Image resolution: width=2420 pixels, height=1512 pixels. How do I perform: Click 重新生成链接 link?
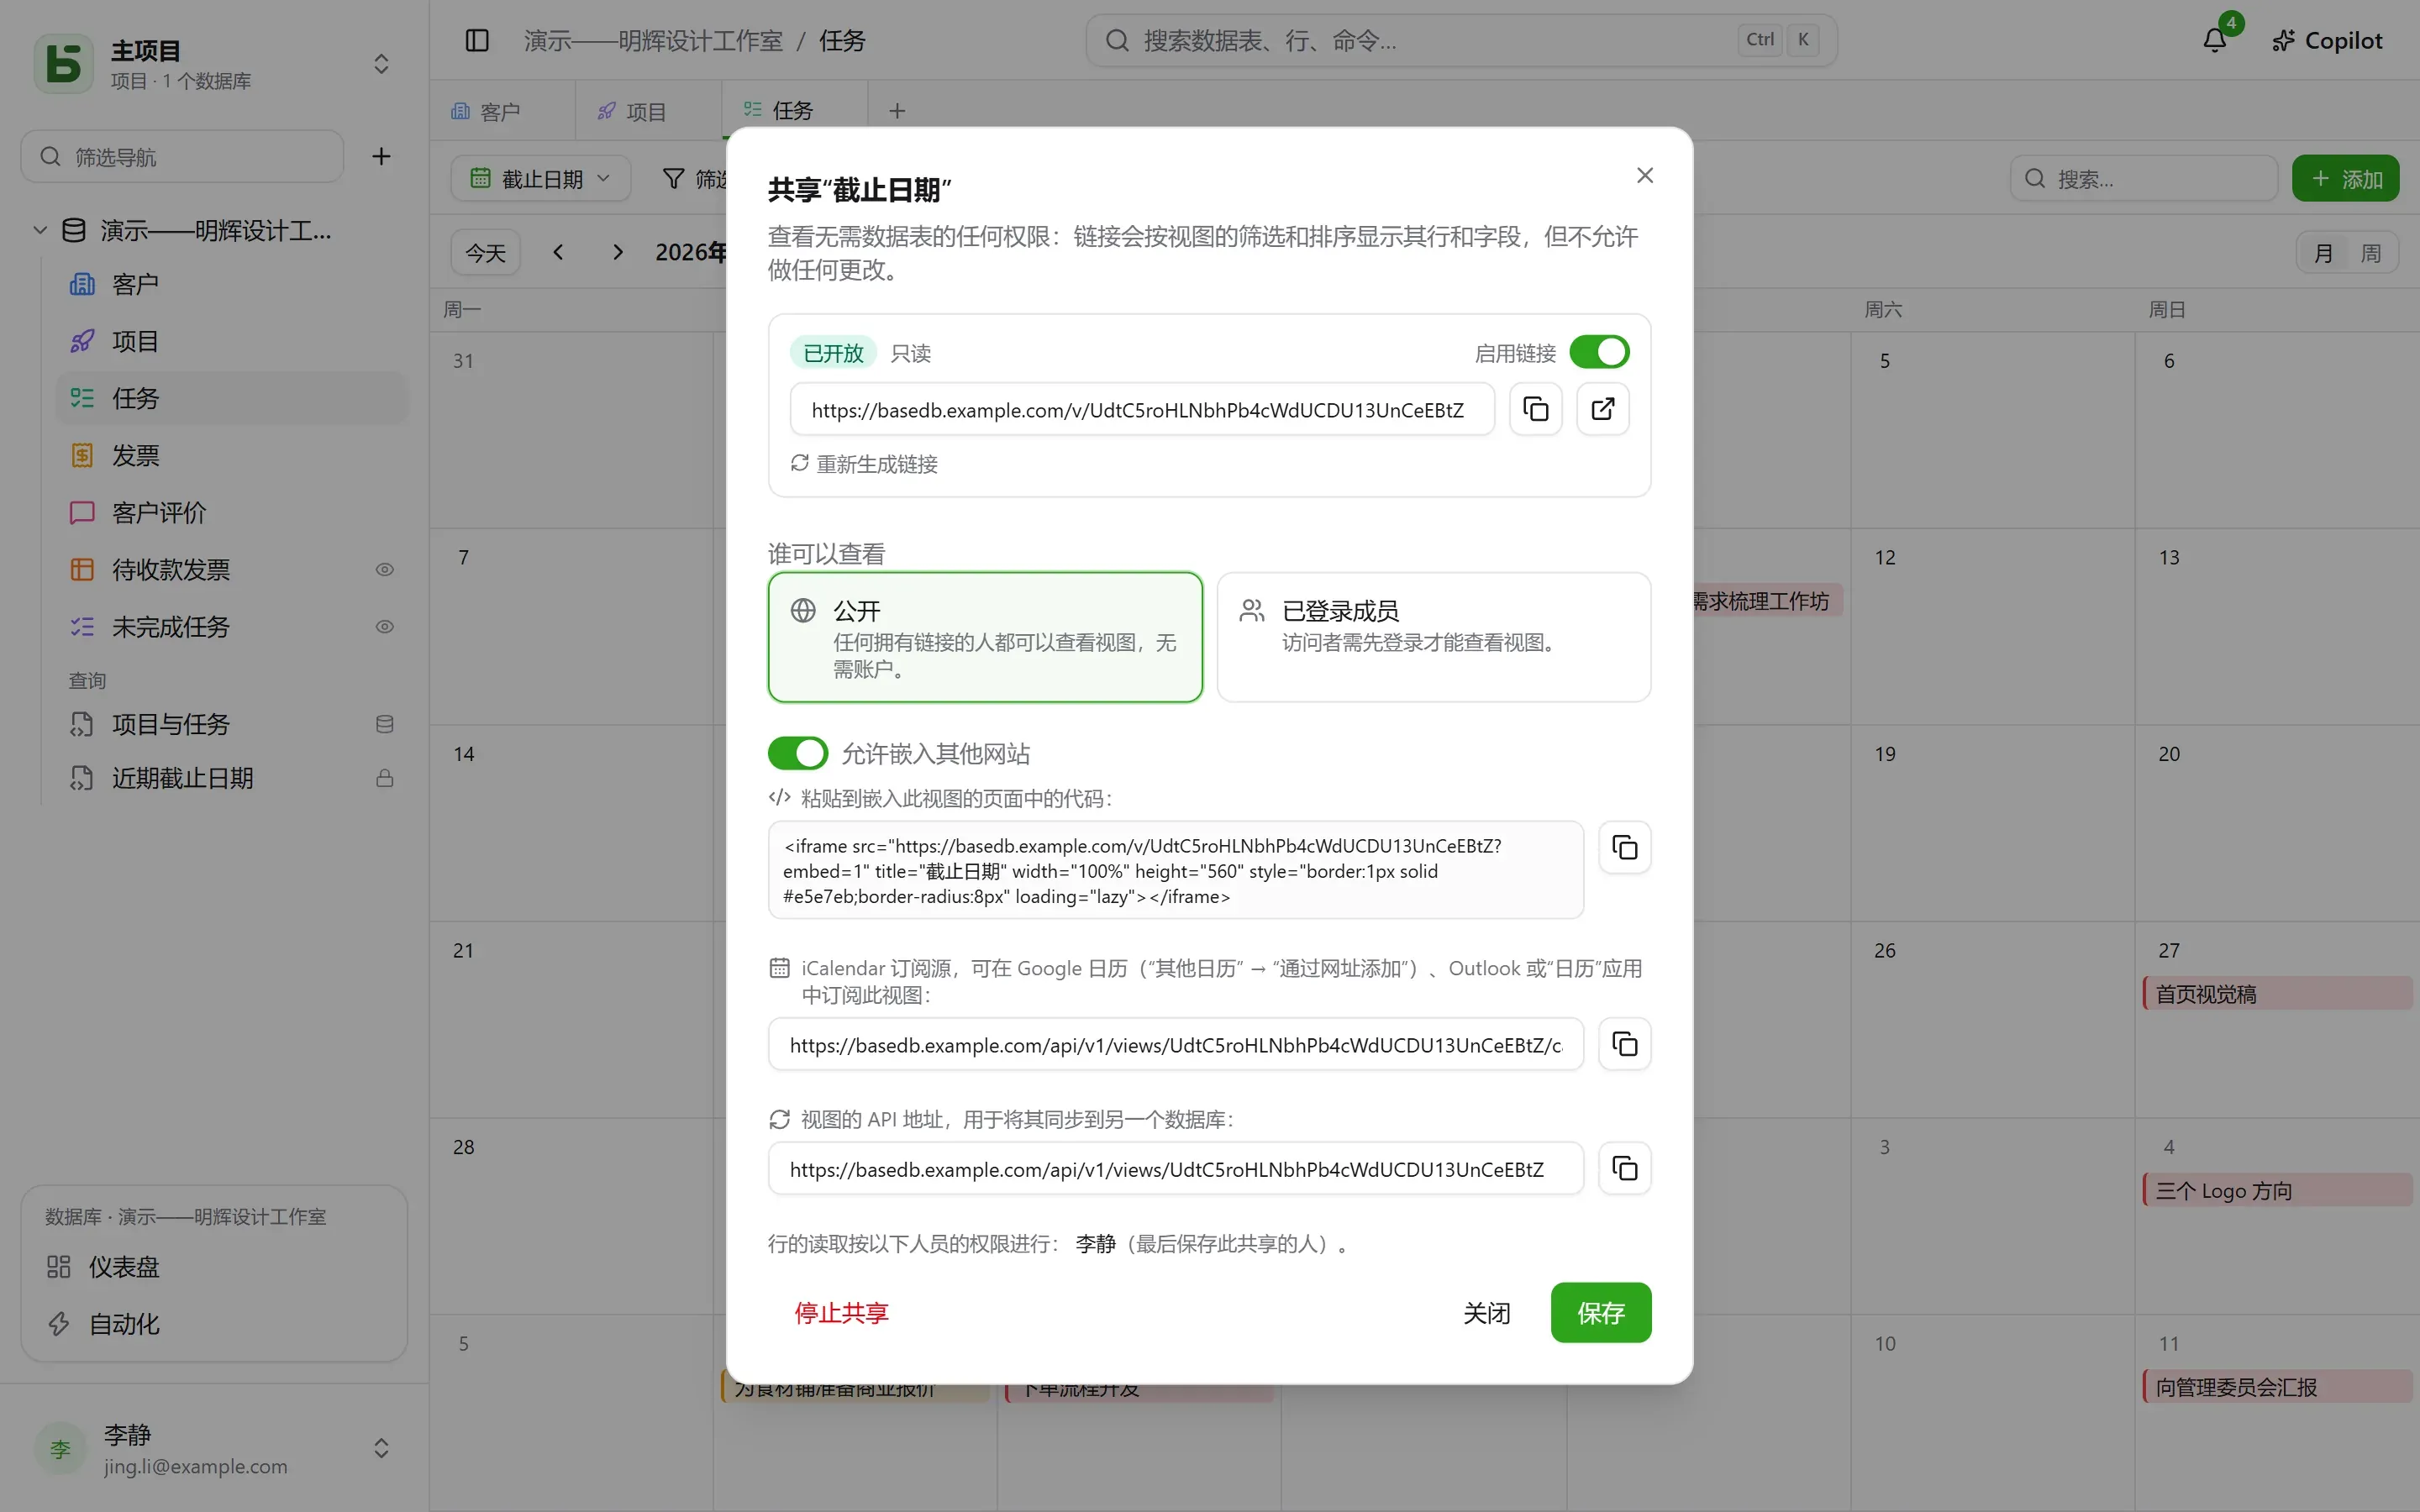coord(864,464)
